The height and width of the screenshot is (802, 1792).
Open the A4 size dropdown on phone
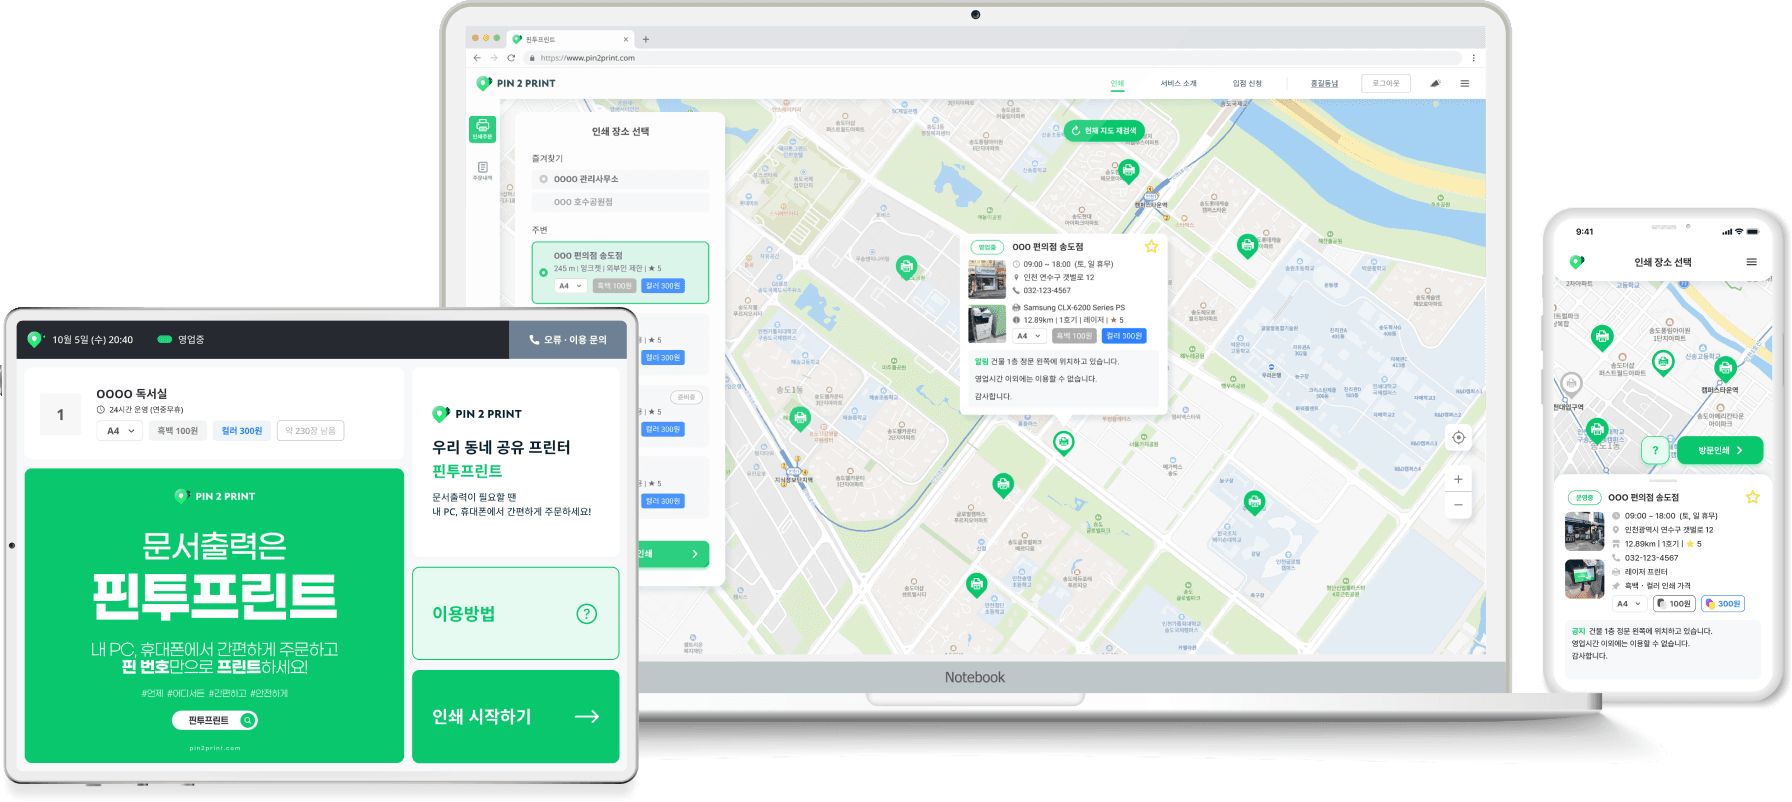pyautogui.click(x=1629, y=604)
